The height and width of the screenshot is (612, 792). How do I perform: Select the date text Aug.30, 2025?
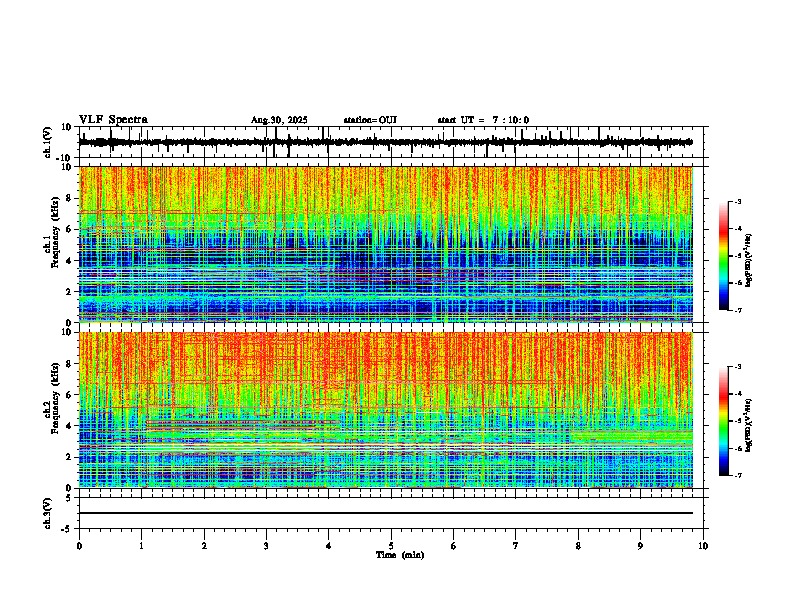coord(279,120)
